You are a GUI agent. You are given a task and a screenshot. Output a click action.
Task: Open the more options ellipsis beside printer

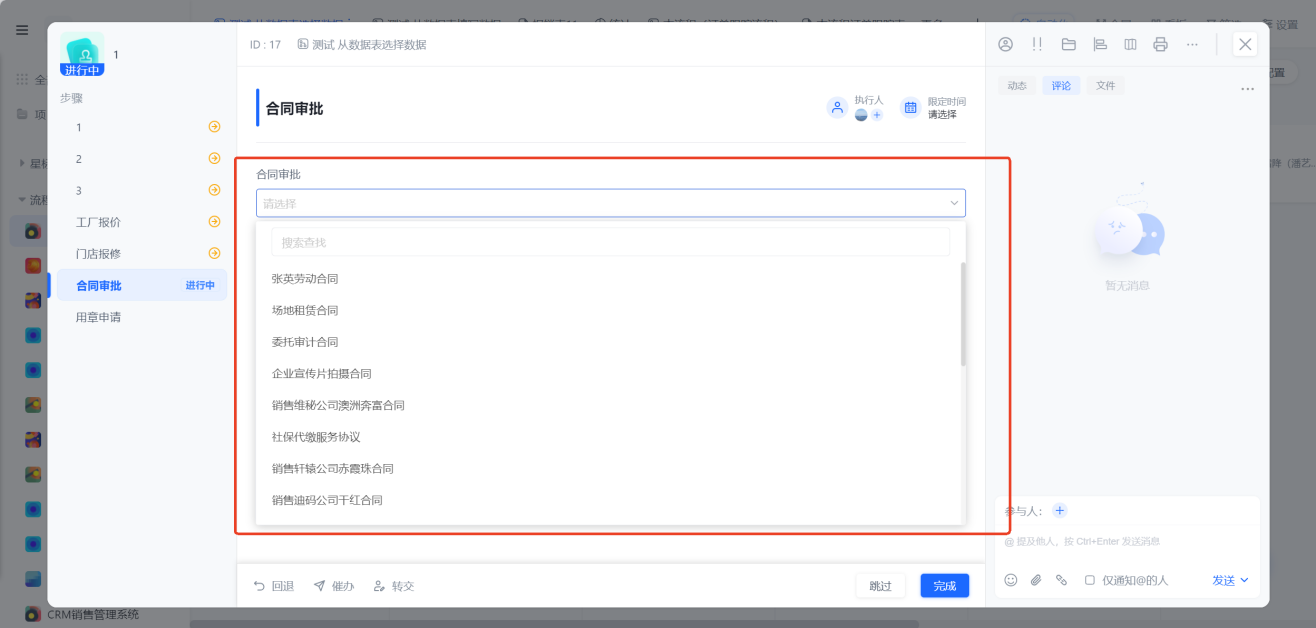click(x=1192, y=44)
